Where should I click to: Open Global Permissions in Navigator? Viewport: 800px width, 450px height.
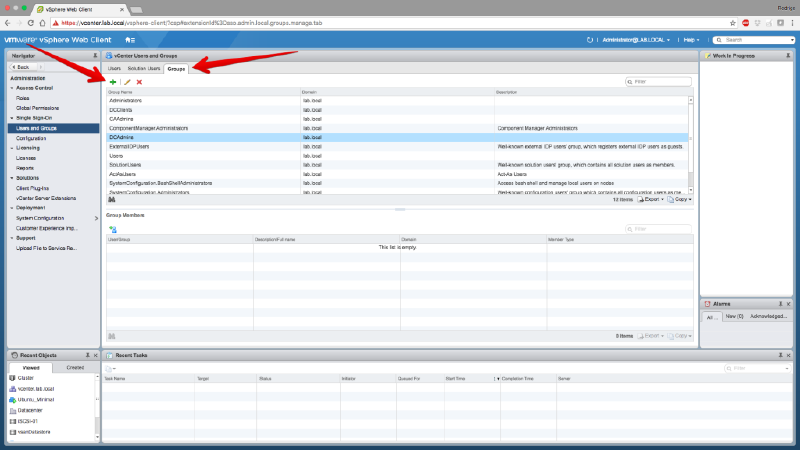click(37, 108)
